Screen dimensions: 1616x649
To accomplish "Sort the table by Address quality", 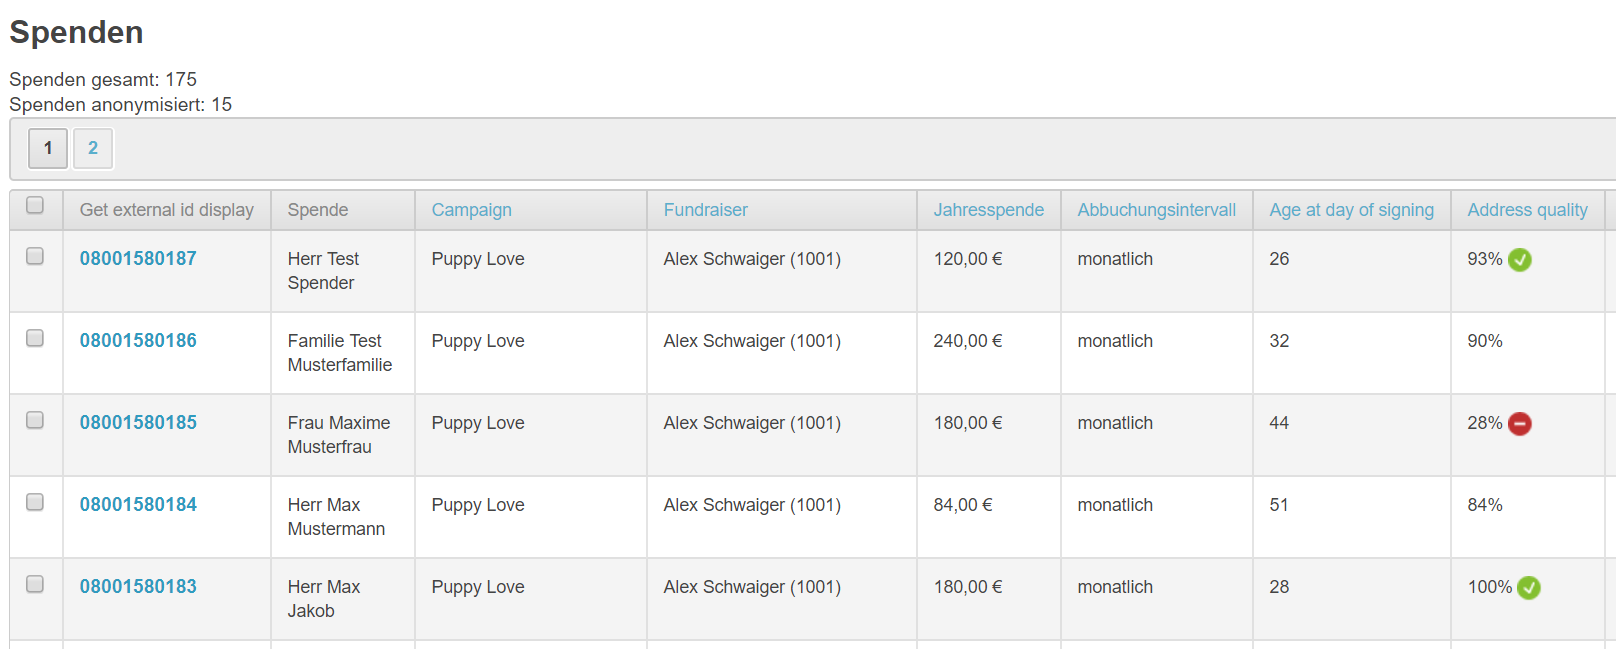I will tap(1527, 210).
